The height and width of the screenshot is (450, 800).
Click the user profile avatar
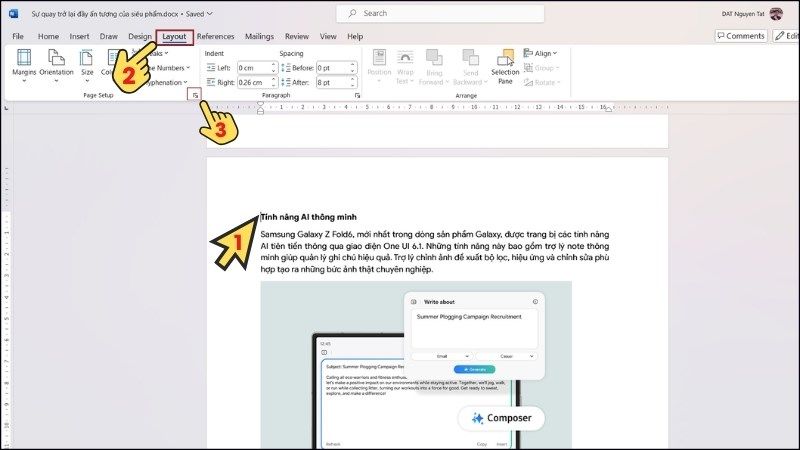pos(776,14)
